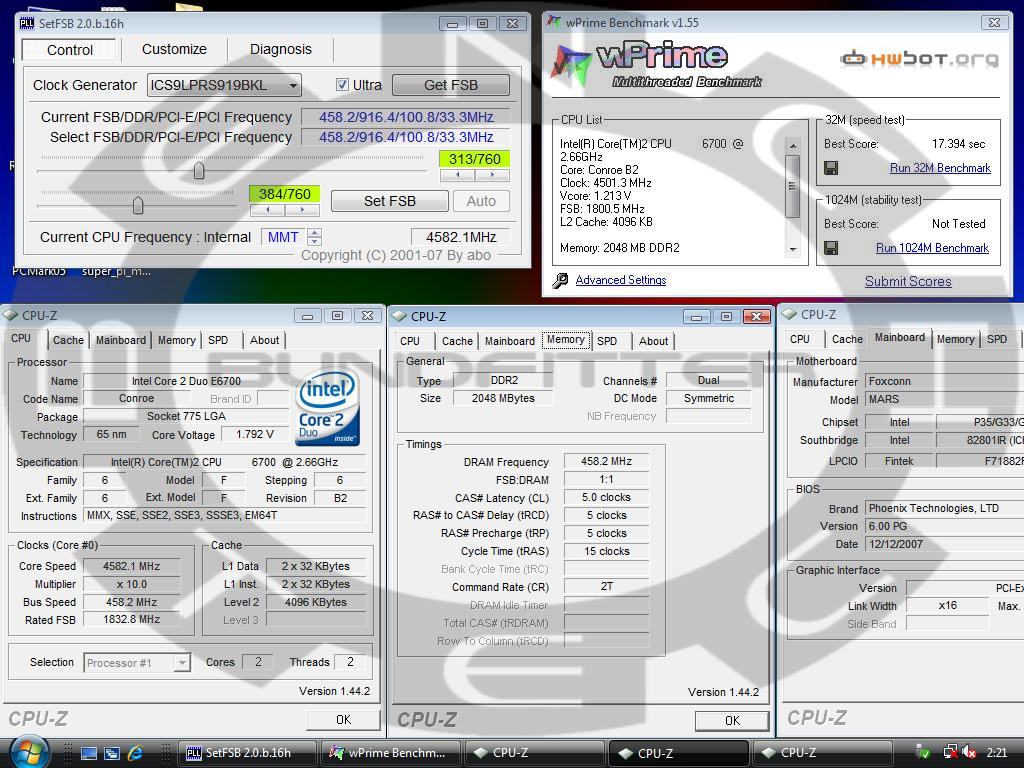
Task: Click the Set FSB button
Action: pyautogui.click(x=390, y=201)
